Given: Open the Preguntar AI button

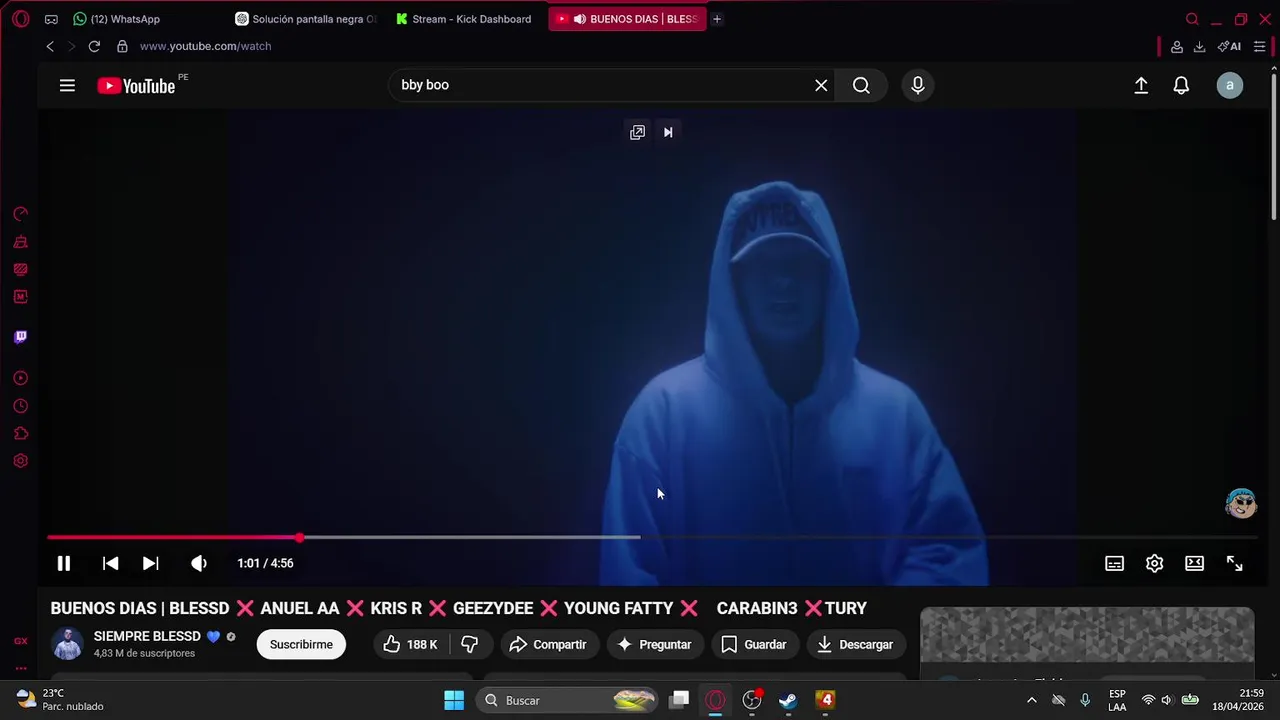Looking at the screenshot, I should tap(654, 644).
